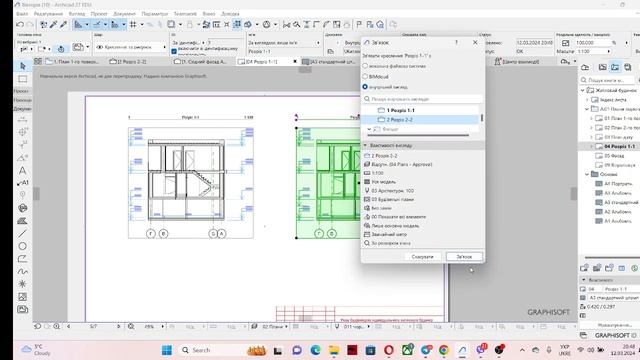Image resolution: width=640 pixels, height=360 pixels.
Task: Toggle the include in identification checkbox
Action: (x=174, y=51)
